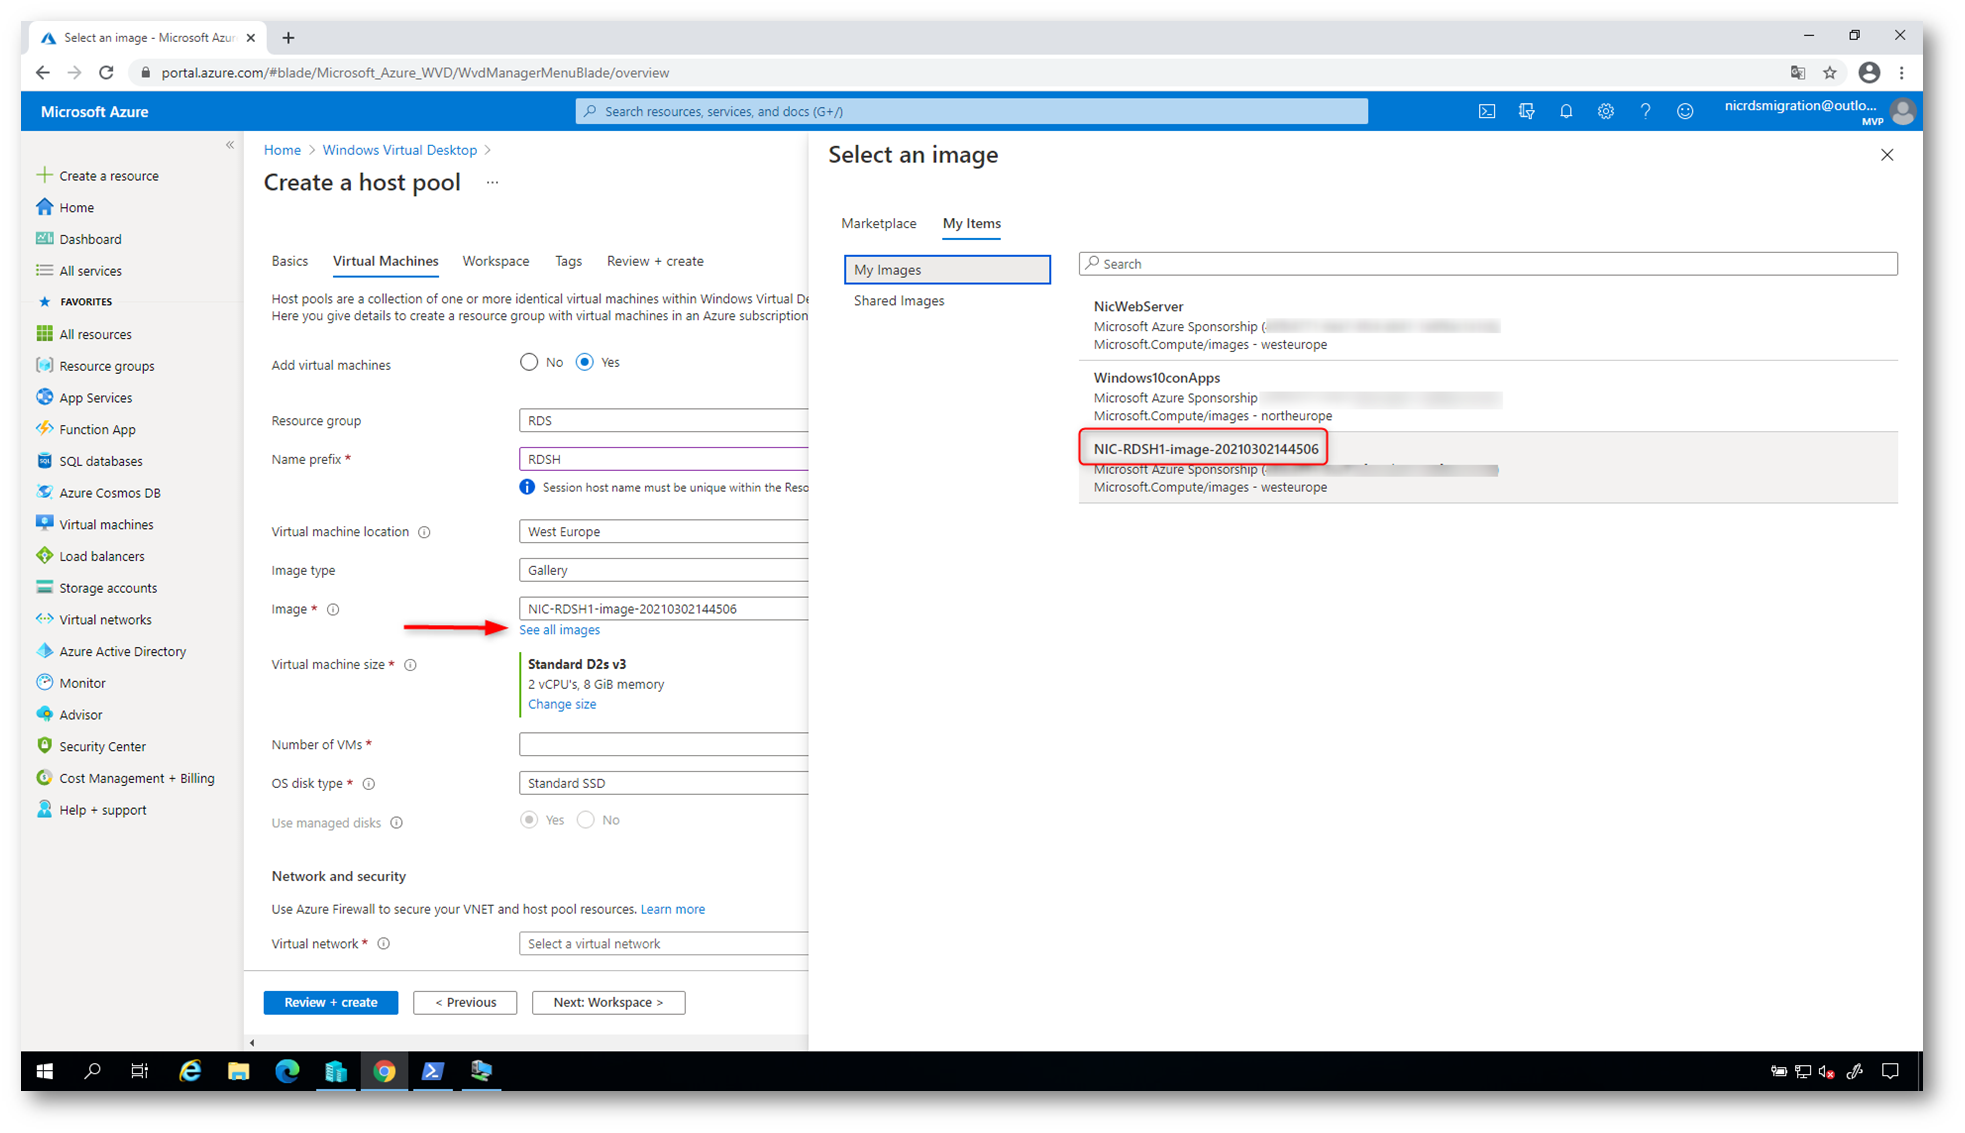Open Azure Active Directory in the sidebar
The width and height of the screenshot is (1965, 1133).
pos(122,651)
